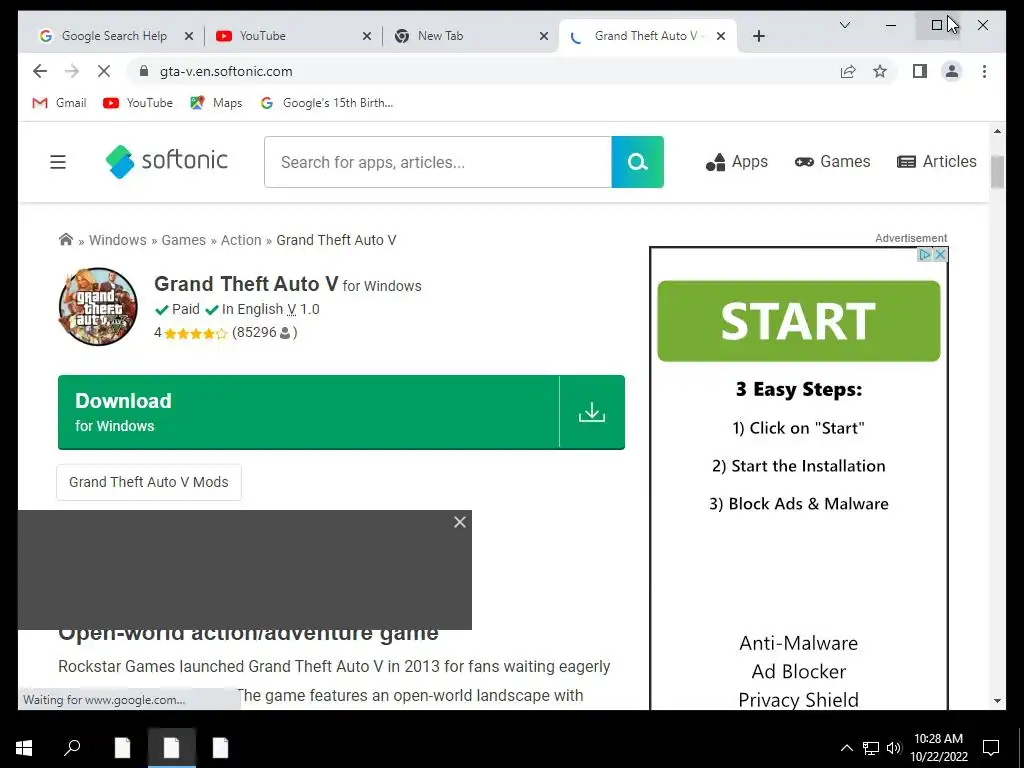Image resolution: width=1024 pixels, height=768 pixels.
Task: Switch to the YouTube tab
Action: click(292, 36)
